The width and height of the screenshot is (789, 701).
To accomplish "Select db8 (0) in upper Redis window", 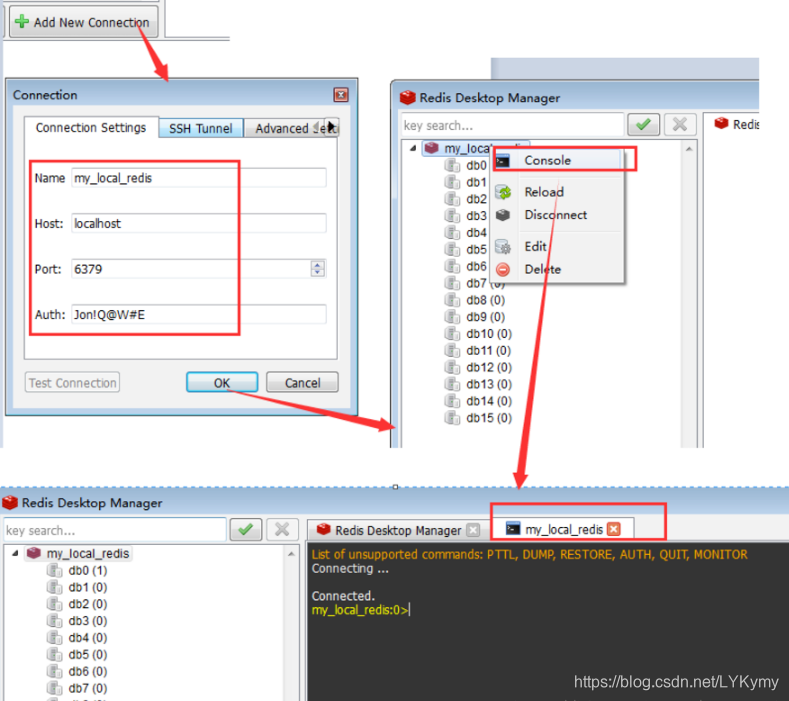I will click(x=486, y=300).
